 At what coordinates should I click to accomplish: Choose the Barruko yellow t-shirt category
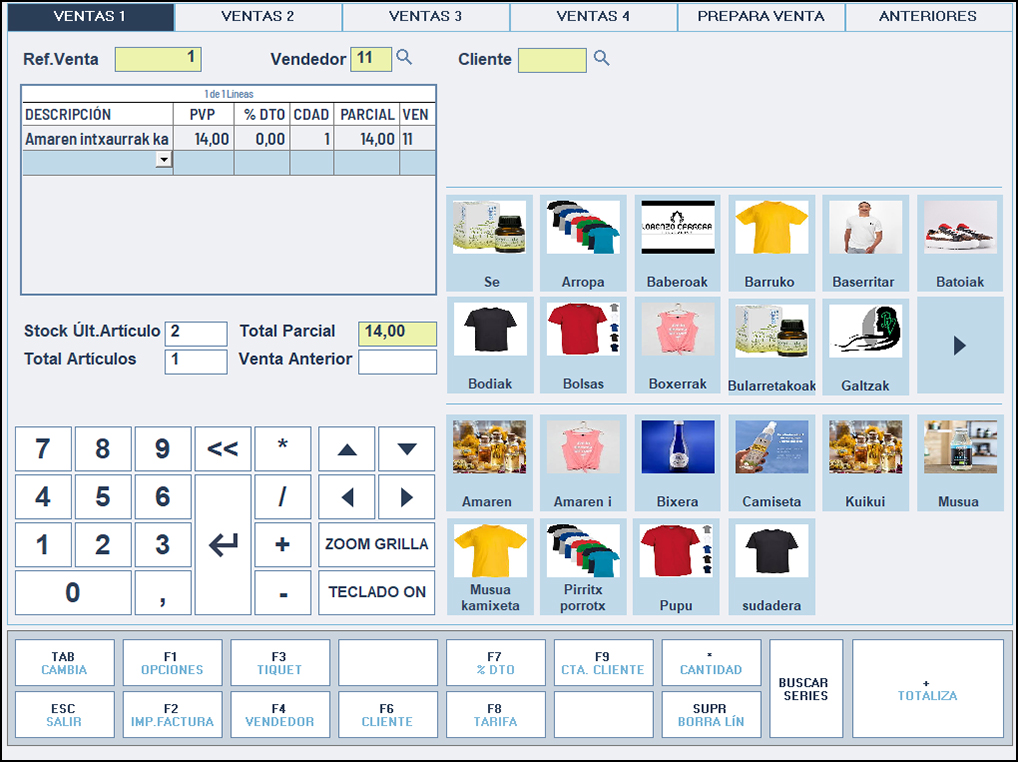point(770,243)
